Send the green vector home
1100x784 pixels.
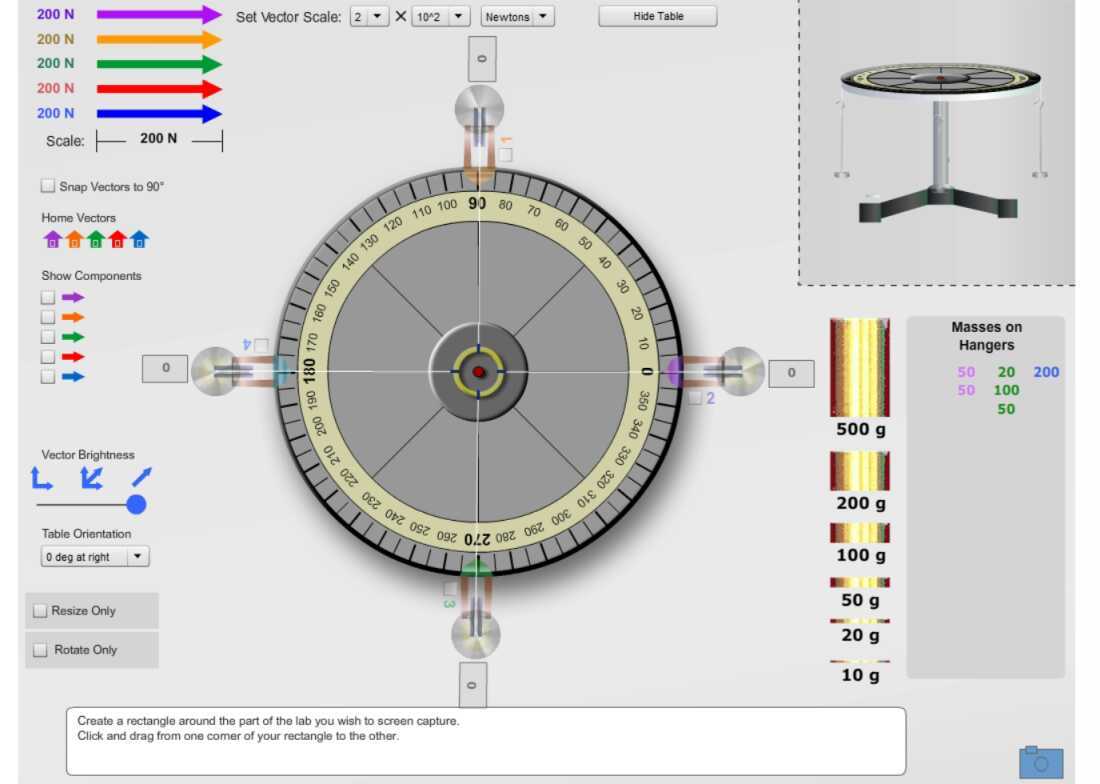click(x=96, y=240)
